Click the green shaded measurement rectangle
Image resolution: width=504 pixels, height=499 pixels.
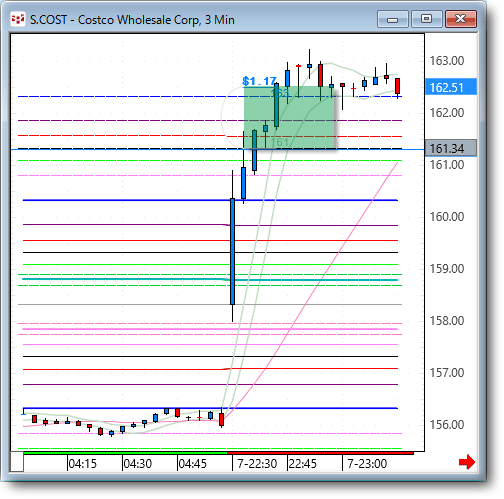pyautogui.click(x=289, y=117)
